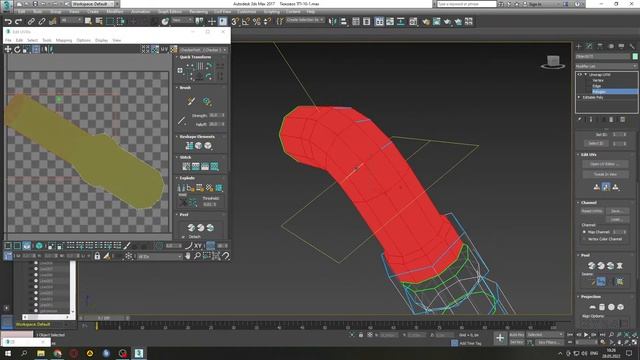
Task: Select the Zoom magnifier in Edit UVWs
Action: click(x=197, y=256)
